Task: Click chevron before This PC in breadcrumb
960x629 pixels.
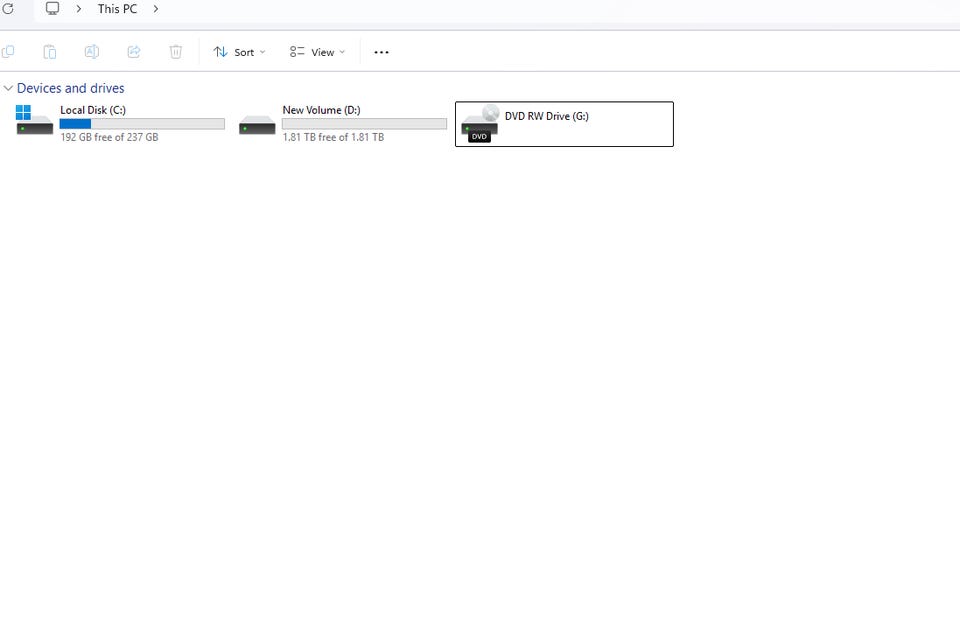Action: coord(78,9)
